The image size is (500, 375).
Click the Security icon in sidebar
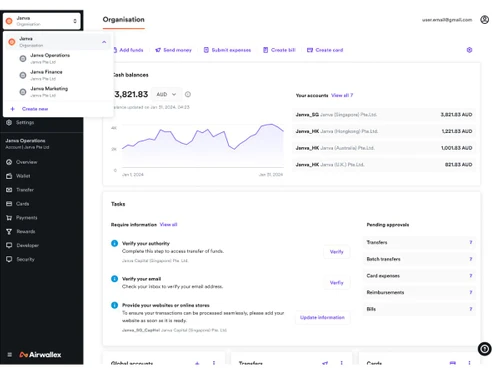[9, 259]
